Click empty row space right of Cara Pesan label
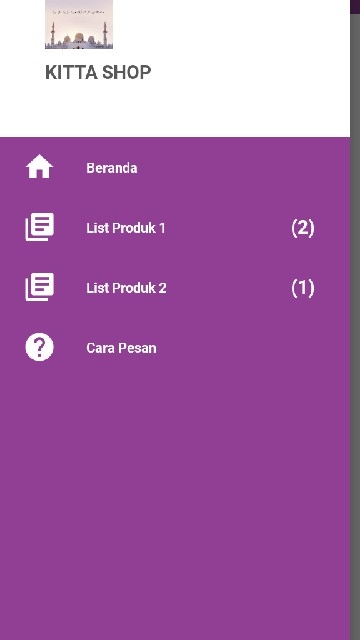The height and width of the screenshot is (640, 360). coord(252,348)
